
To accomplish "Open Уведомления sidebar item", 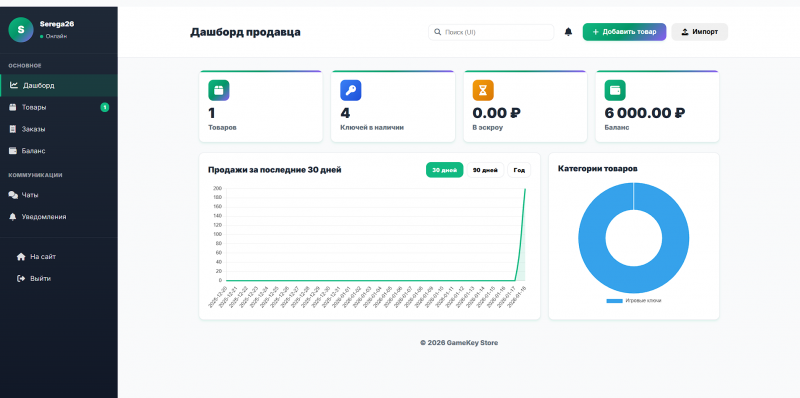I will pyautogui.click(x=59, y=217).
